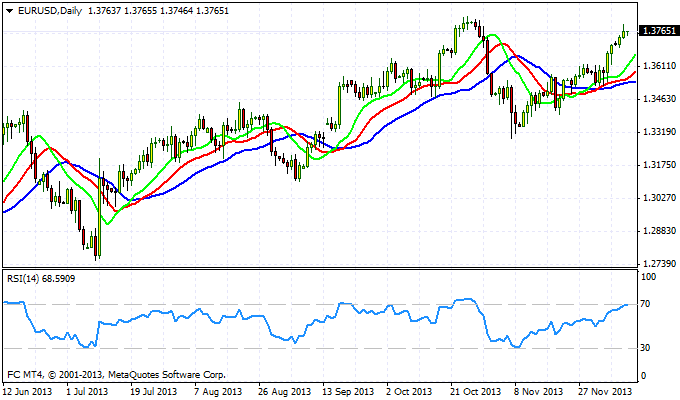Screen dimensions: 680x400
Task: Click the 12 Jun 2013 date label
Action: pyautogui.click(x=28, y=391)
